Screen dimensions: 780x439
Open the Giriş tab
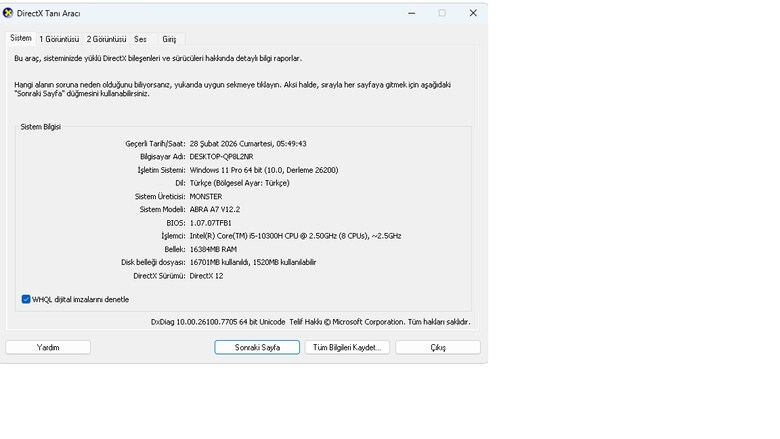[x=169, y=39]
